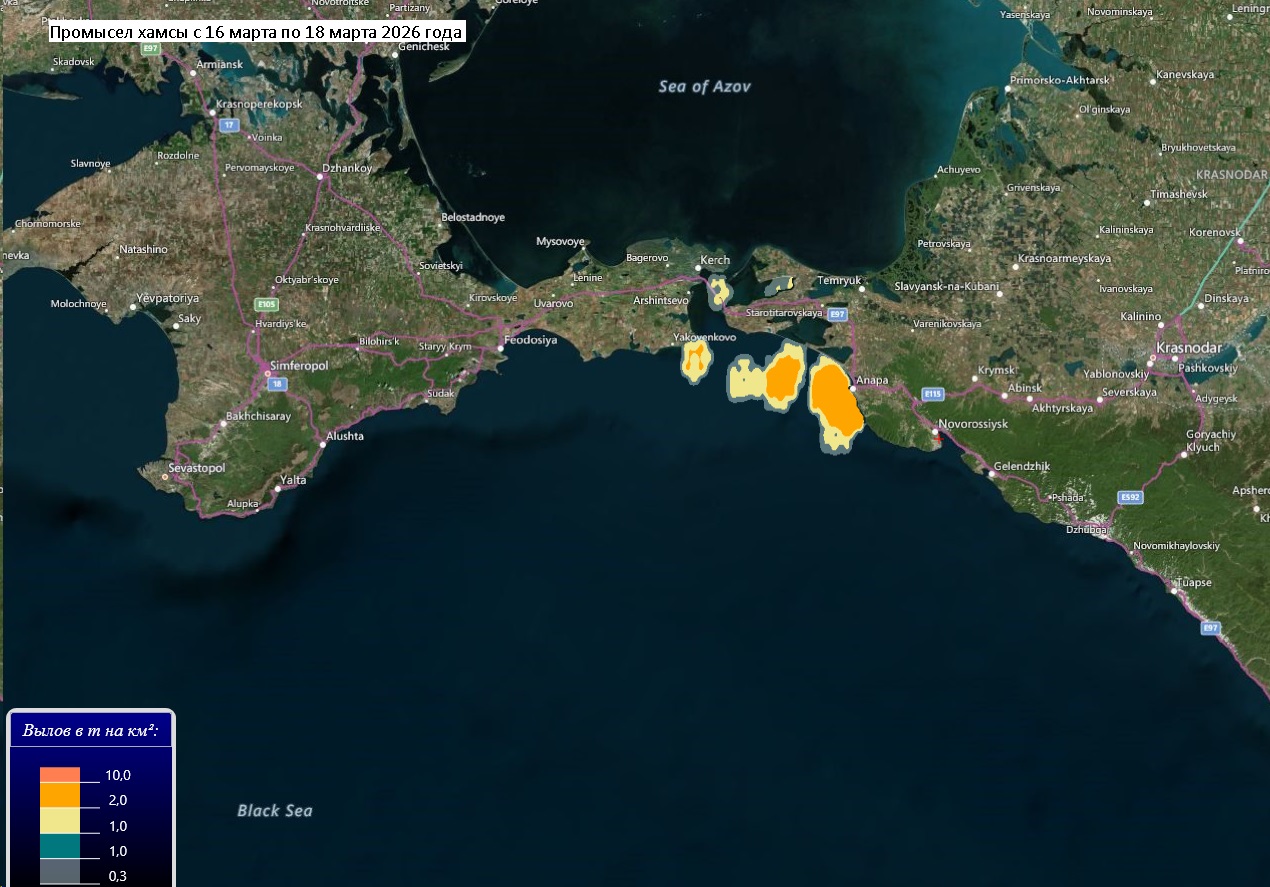Click the large orange catch zone beside Anapa
The height and width of the screenshot is (887, 1270).
tap(835, 400)
